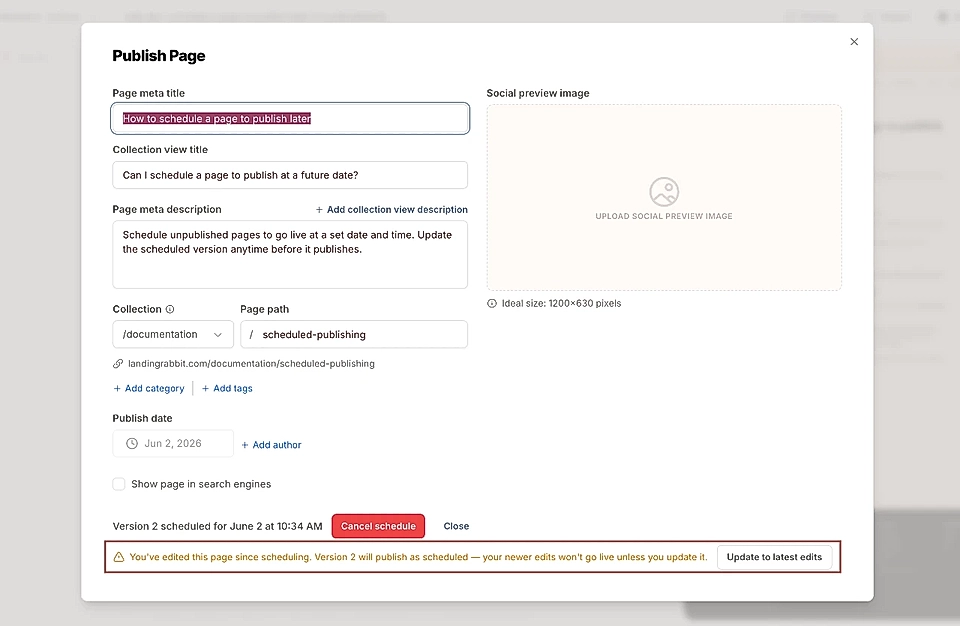960x626 pixels.
Task: Click Update to latest edits button
Action: (774, 557)
